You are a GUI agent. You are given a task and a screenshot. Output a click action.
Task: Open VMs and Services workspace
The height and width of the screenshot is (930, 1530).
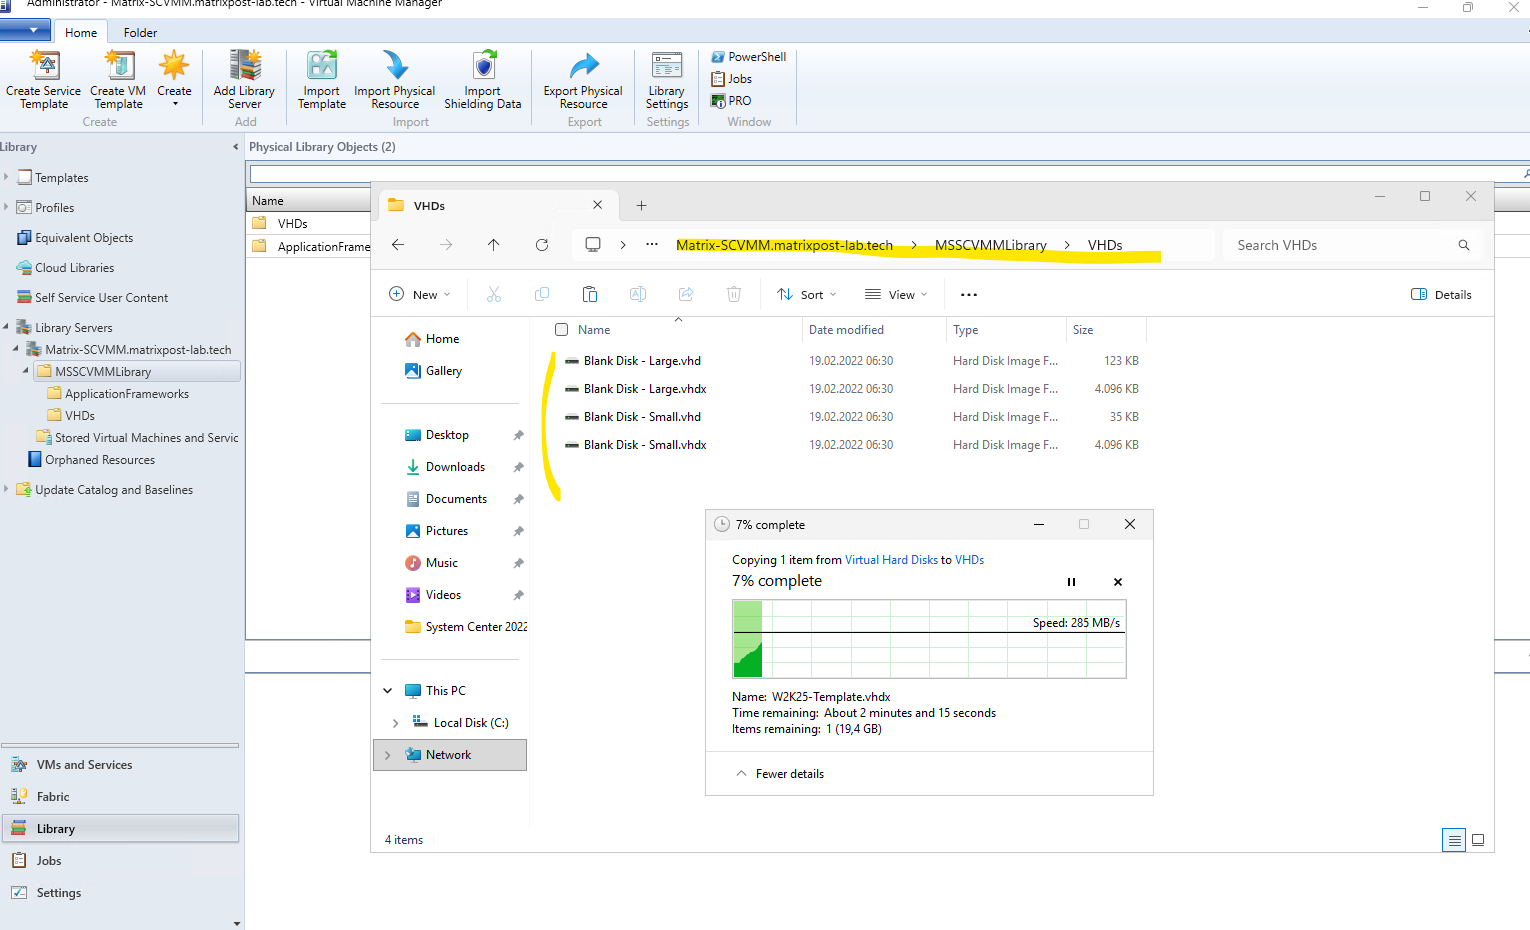[x=120, y=765]
